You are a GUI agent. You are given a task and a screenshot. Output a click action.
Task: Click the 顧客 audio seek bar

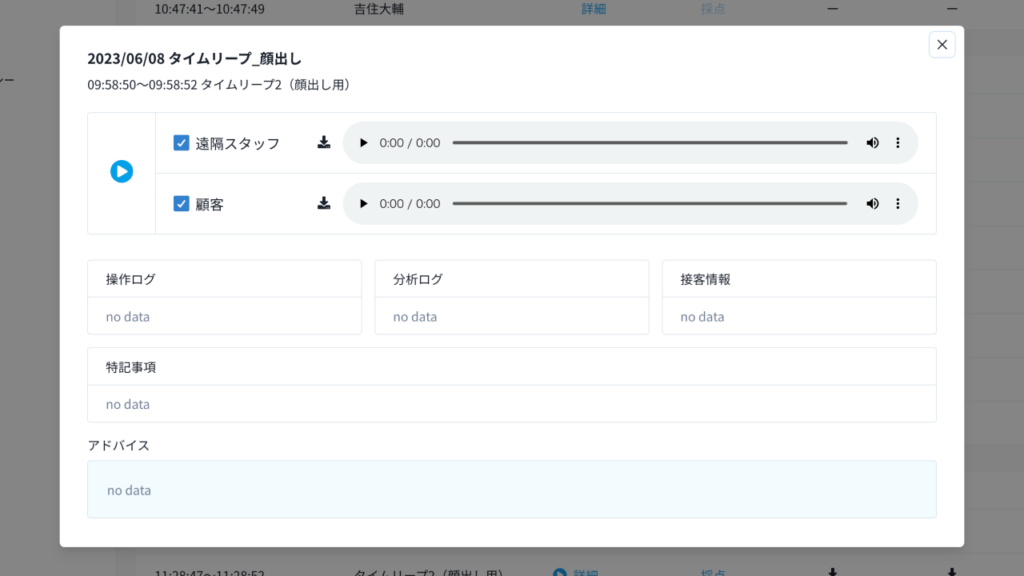[x=649, y=204]
